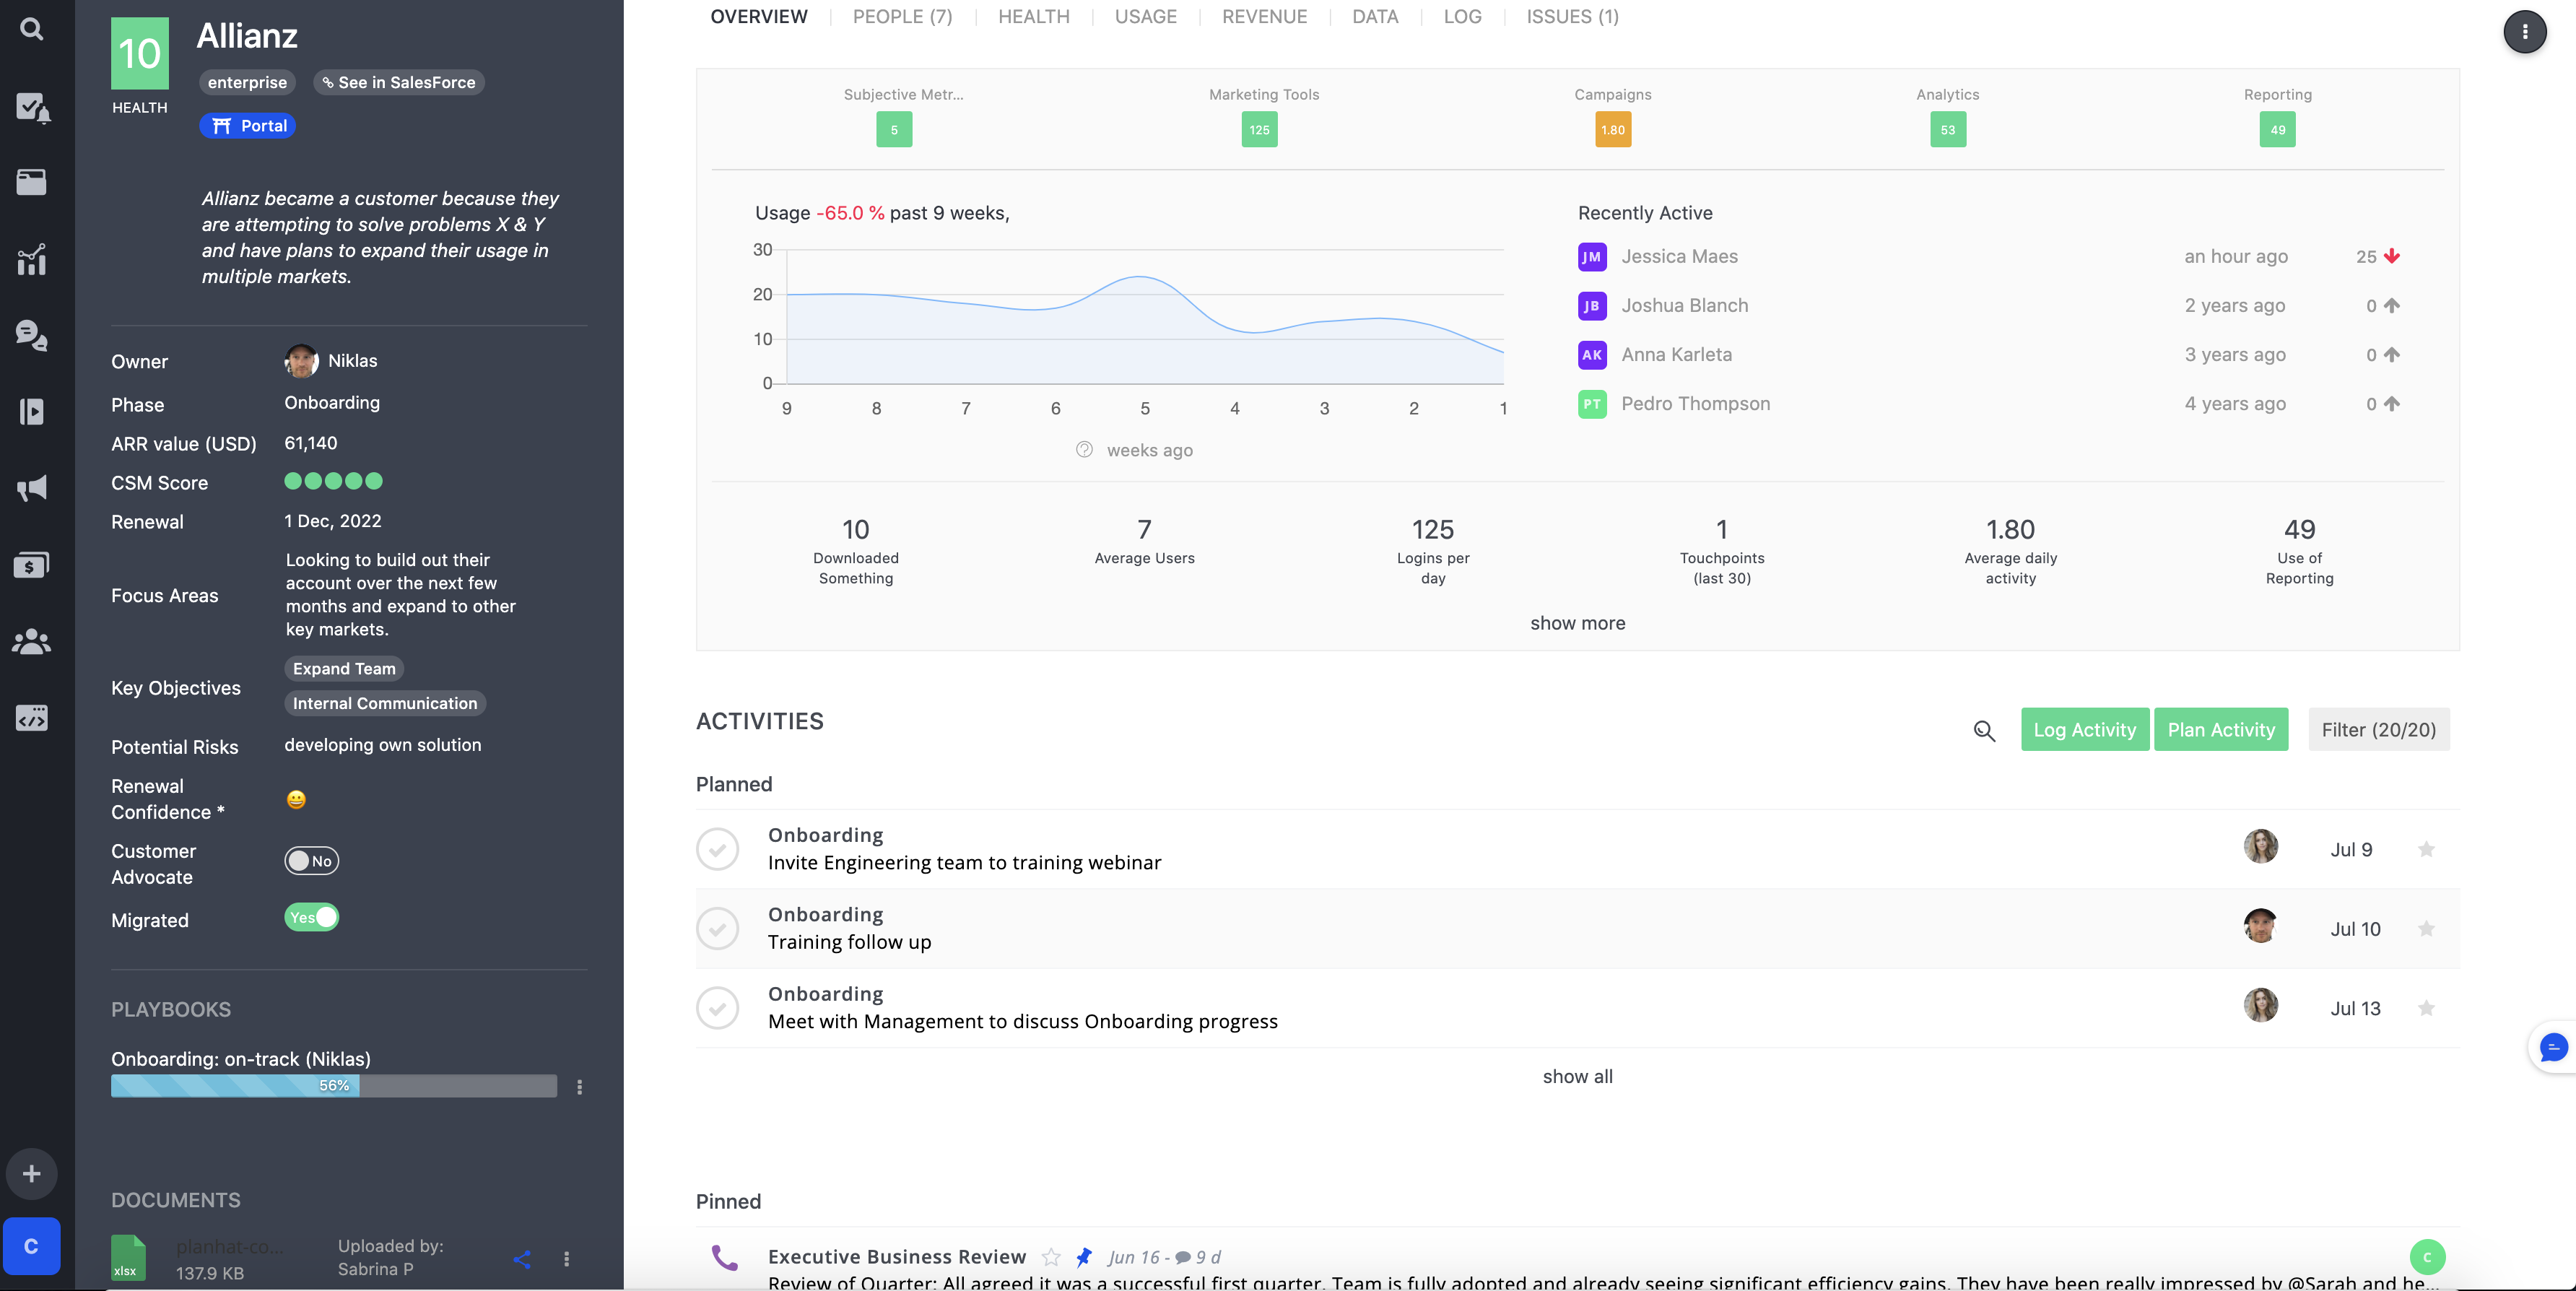
Task: Switch to the PEOPLE (7) tab
Action: tap(902, 17)
